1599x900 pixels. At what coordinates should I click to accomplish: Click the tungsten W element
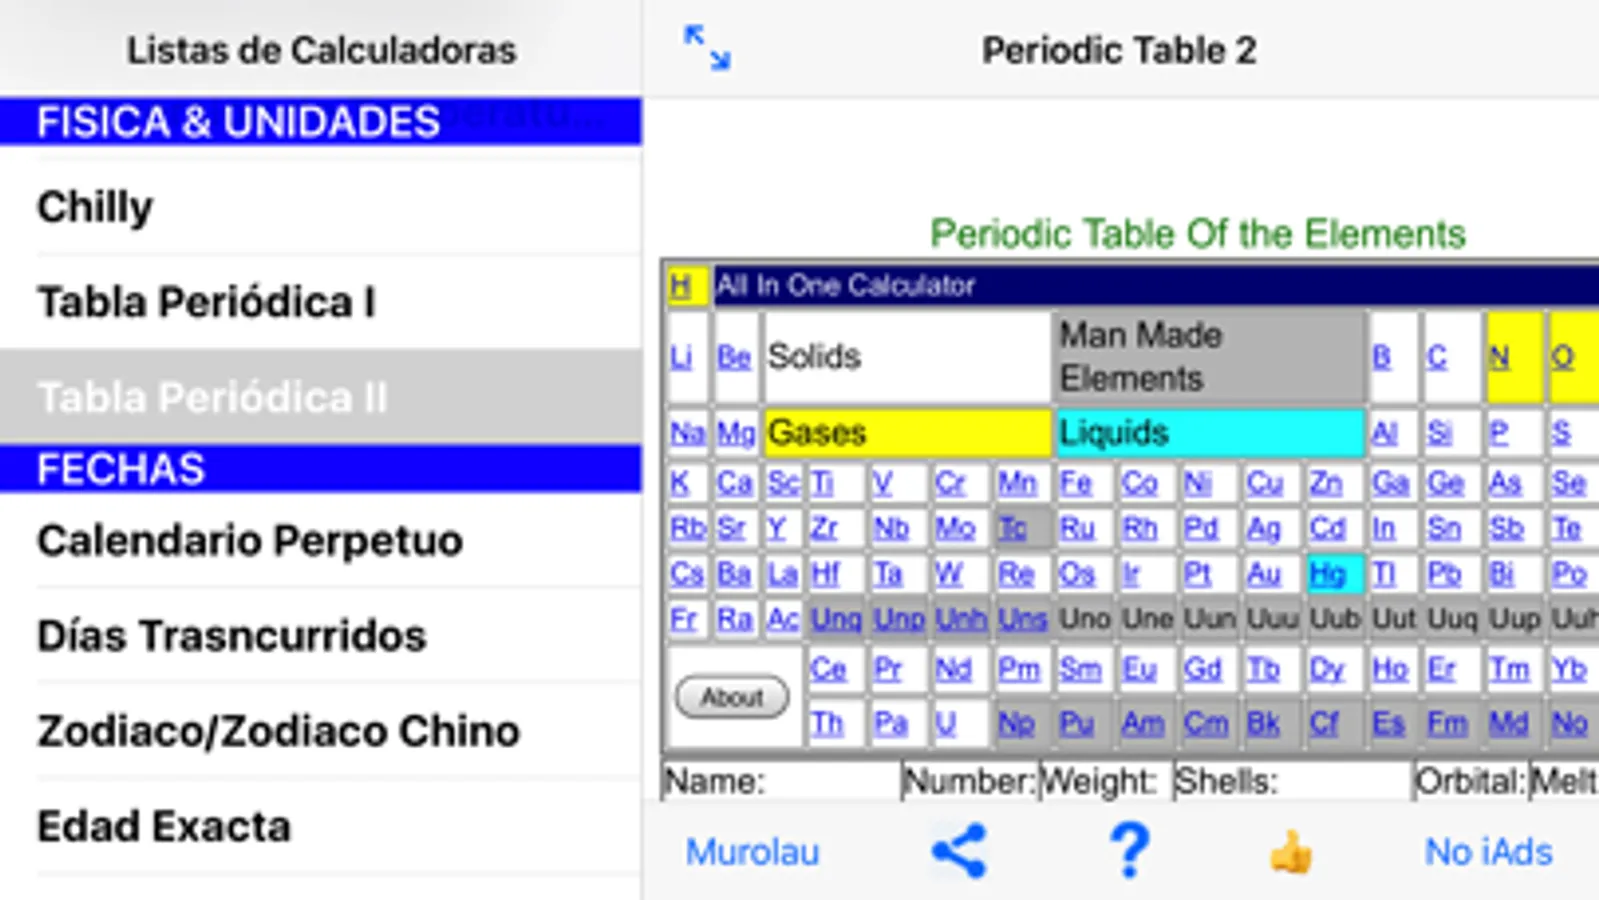pos(948,573)
